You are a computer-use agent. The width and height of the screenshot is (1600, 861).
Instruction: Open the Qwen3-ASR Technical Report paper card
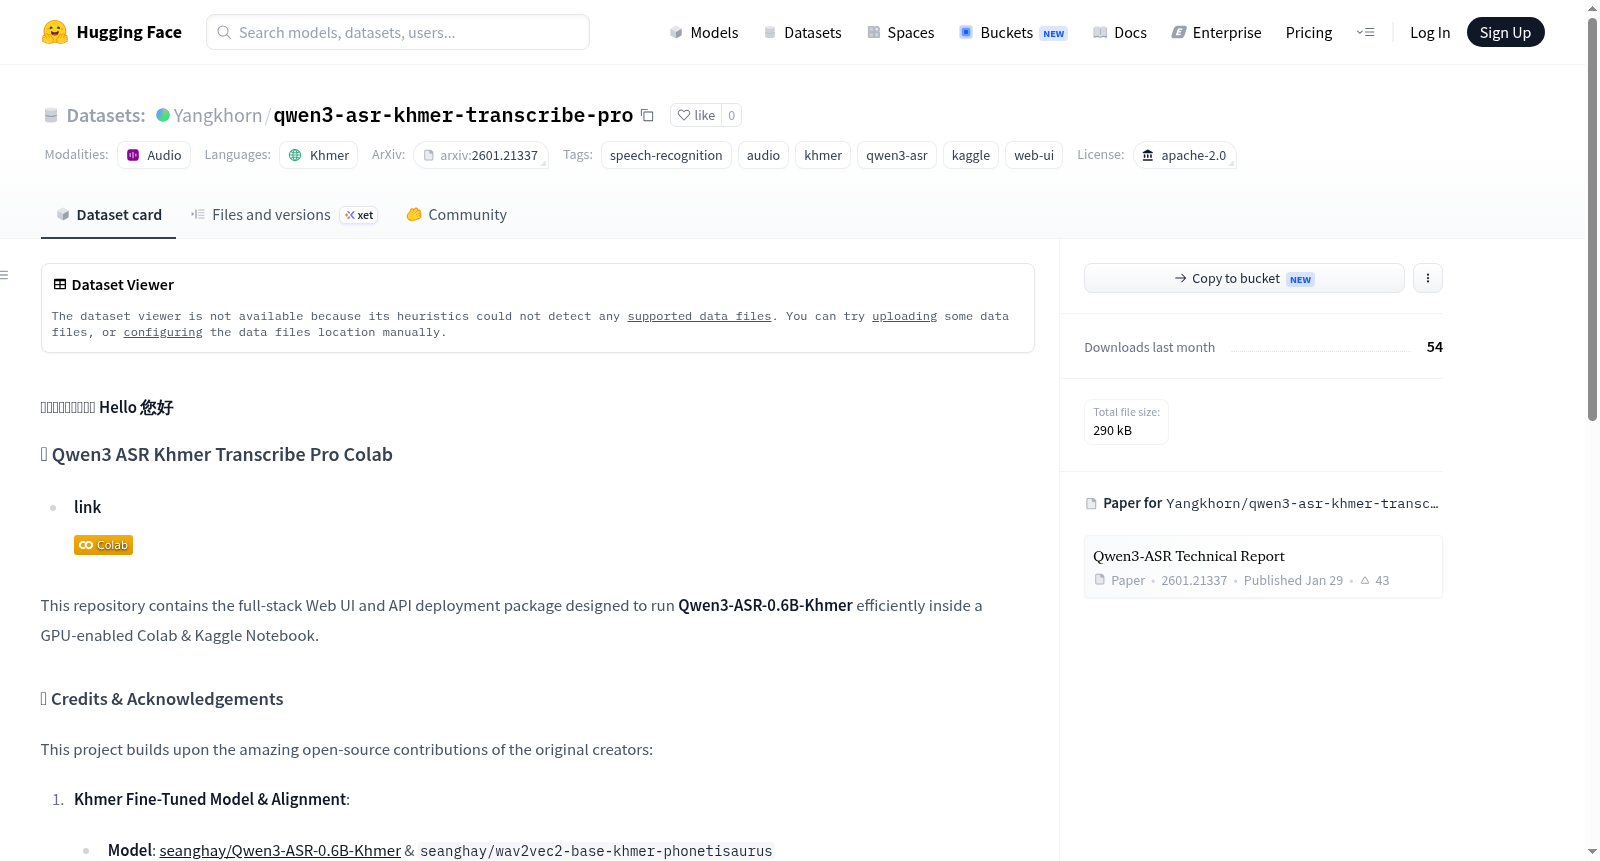point(1263,567)
